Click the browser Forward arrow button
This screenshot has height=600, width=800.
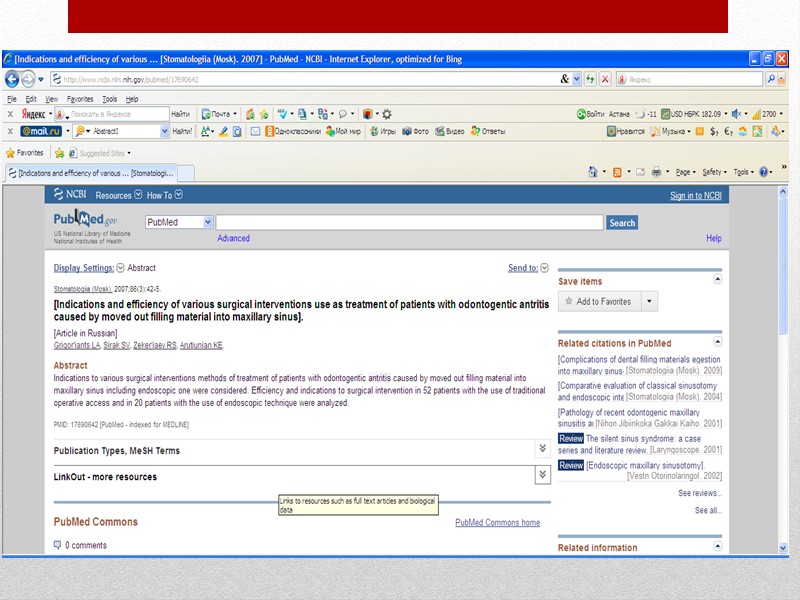click(29, 79)
